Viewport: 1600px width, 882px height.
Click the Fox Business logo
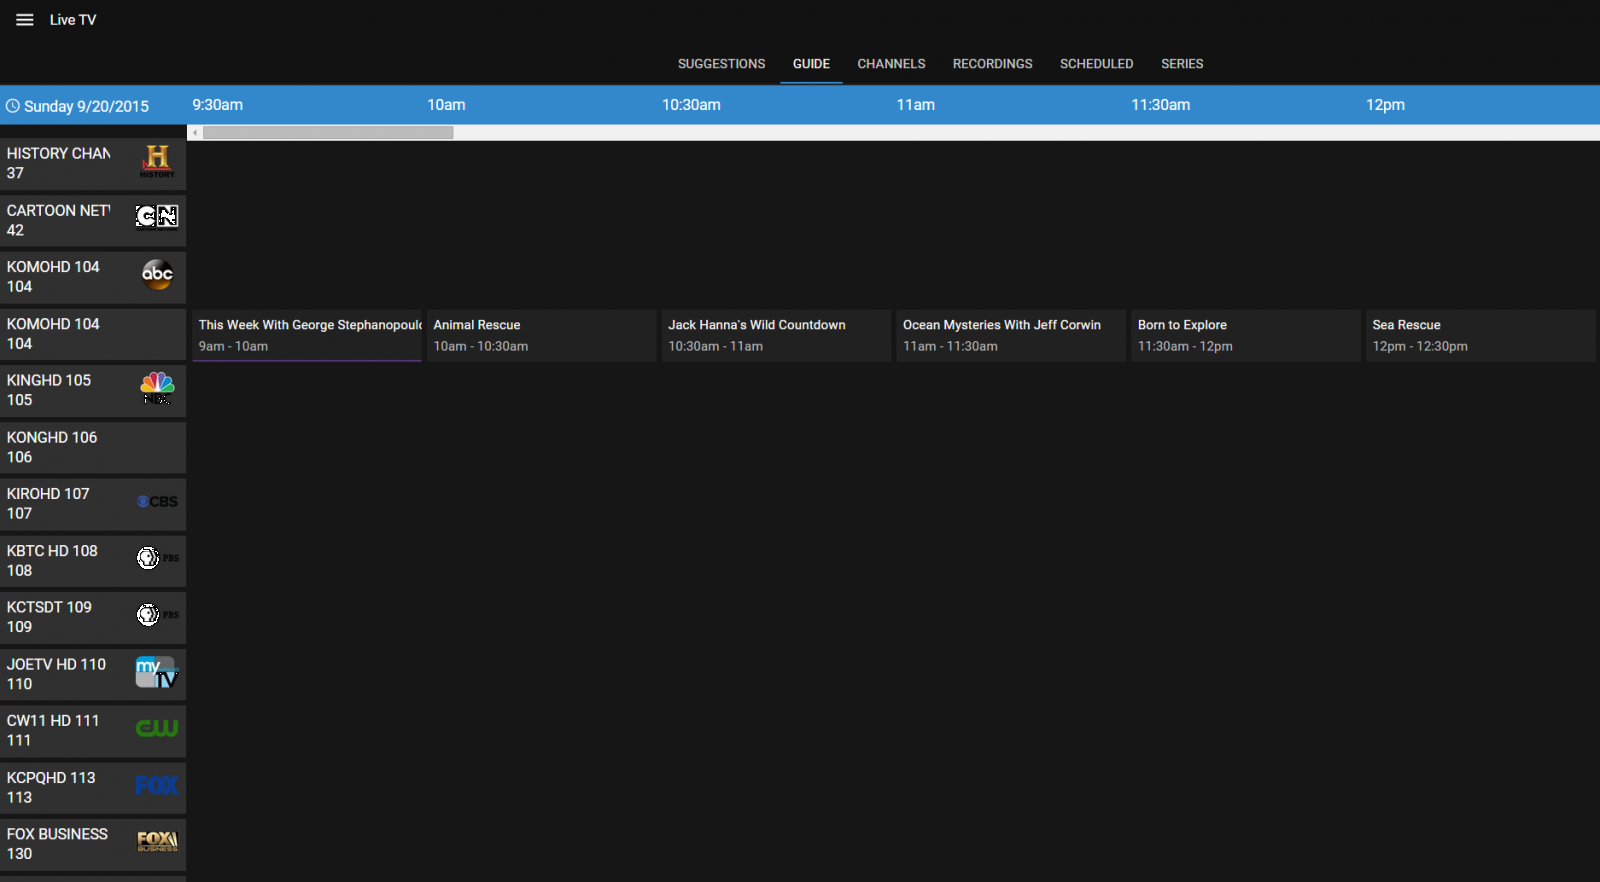point(157,842)
